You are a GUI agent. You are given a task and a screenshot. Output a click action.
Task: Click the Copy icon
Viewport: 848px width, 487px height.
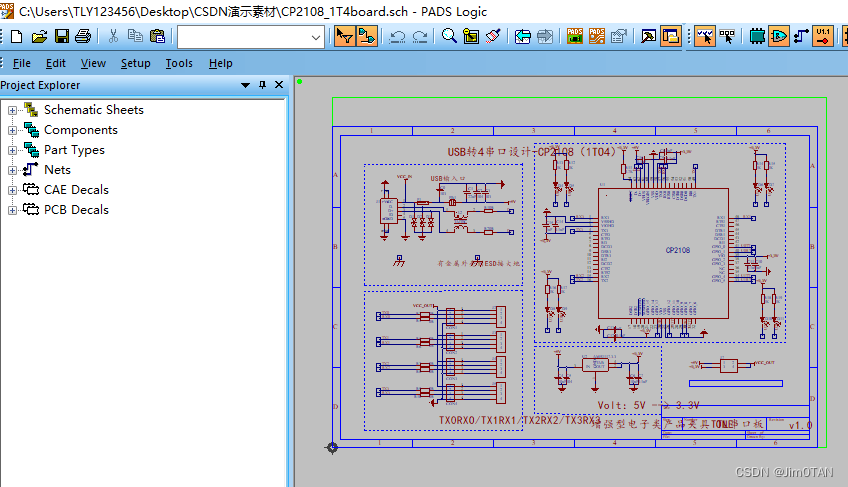point(135,37)
